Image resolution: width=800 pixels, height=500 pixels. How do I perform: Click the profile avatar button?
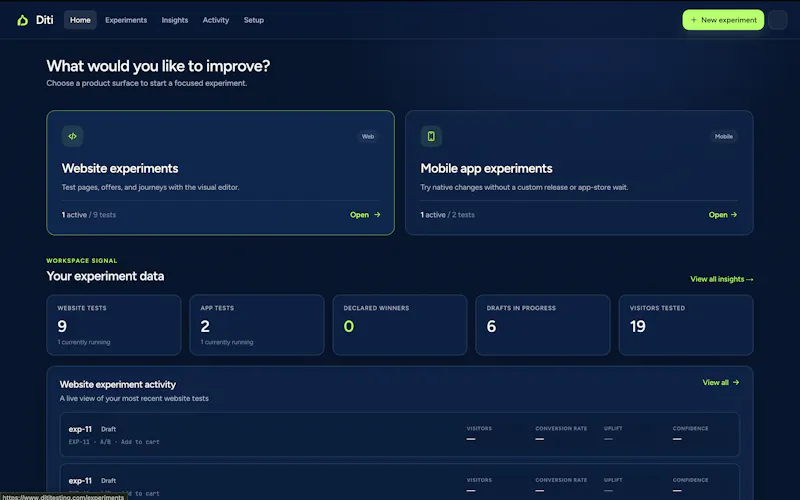778,20
